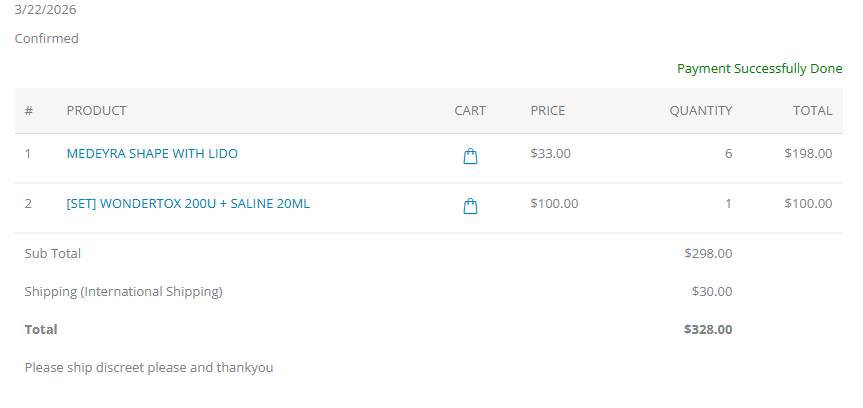Click the # column header
Viewport: 863px width, 408px height.
[29, 111]
